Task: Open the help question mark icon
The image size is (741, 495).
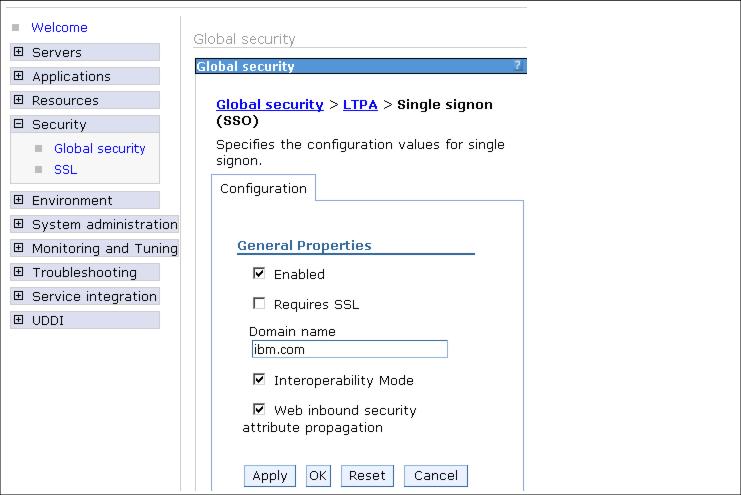Action: click(517, 65)
